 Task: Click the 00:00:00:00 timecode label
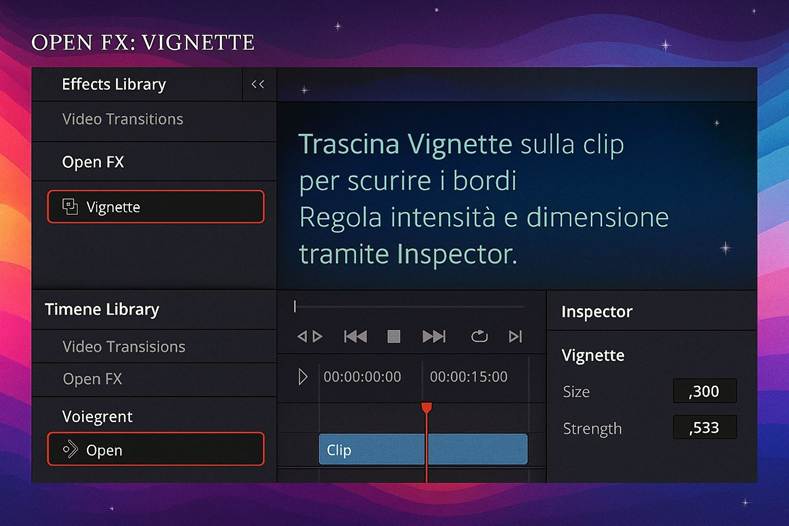click(x=362, y=377)
